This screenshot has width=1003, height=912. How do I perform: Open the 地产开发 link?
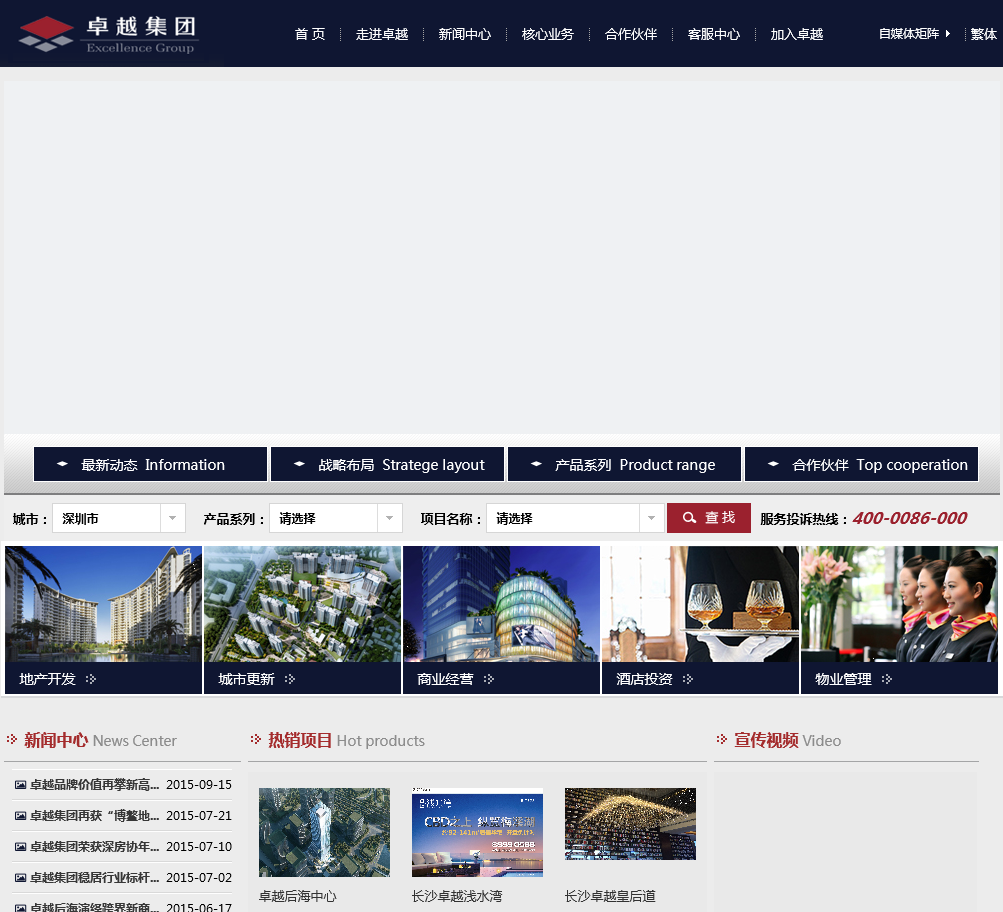point(47,679)
